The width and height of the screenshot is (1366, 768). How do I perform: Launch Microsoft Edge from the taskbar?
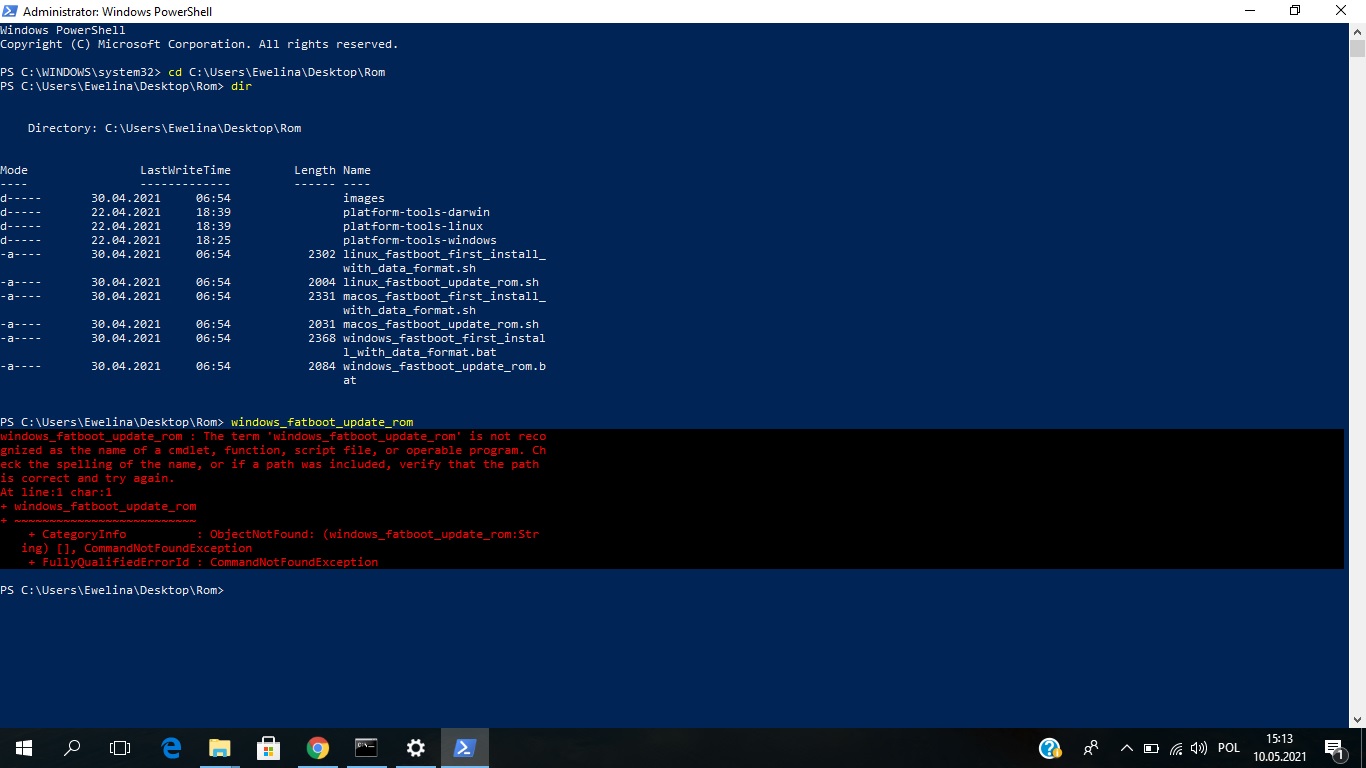[171, 748]
